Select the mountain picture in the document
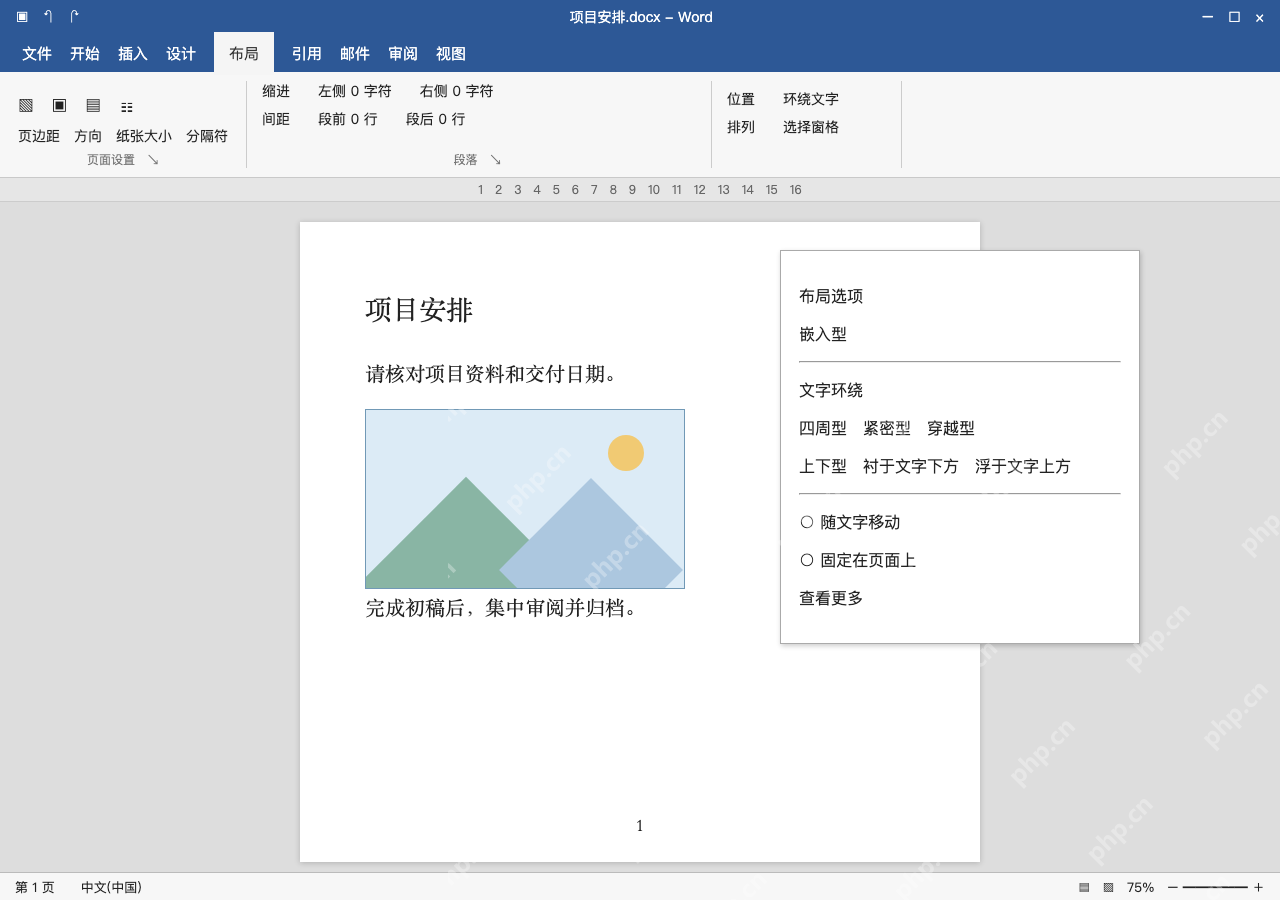 click(525, 499)
